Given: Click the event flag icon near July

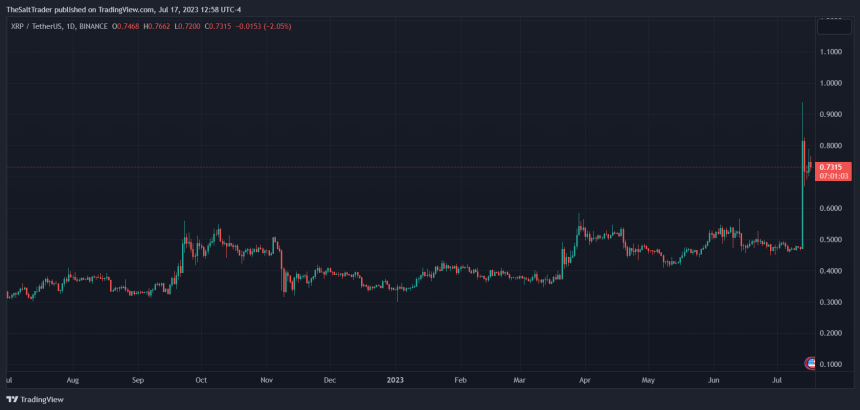Looking at the screenshot, I should pyautogui.click(x=810, y=363).
